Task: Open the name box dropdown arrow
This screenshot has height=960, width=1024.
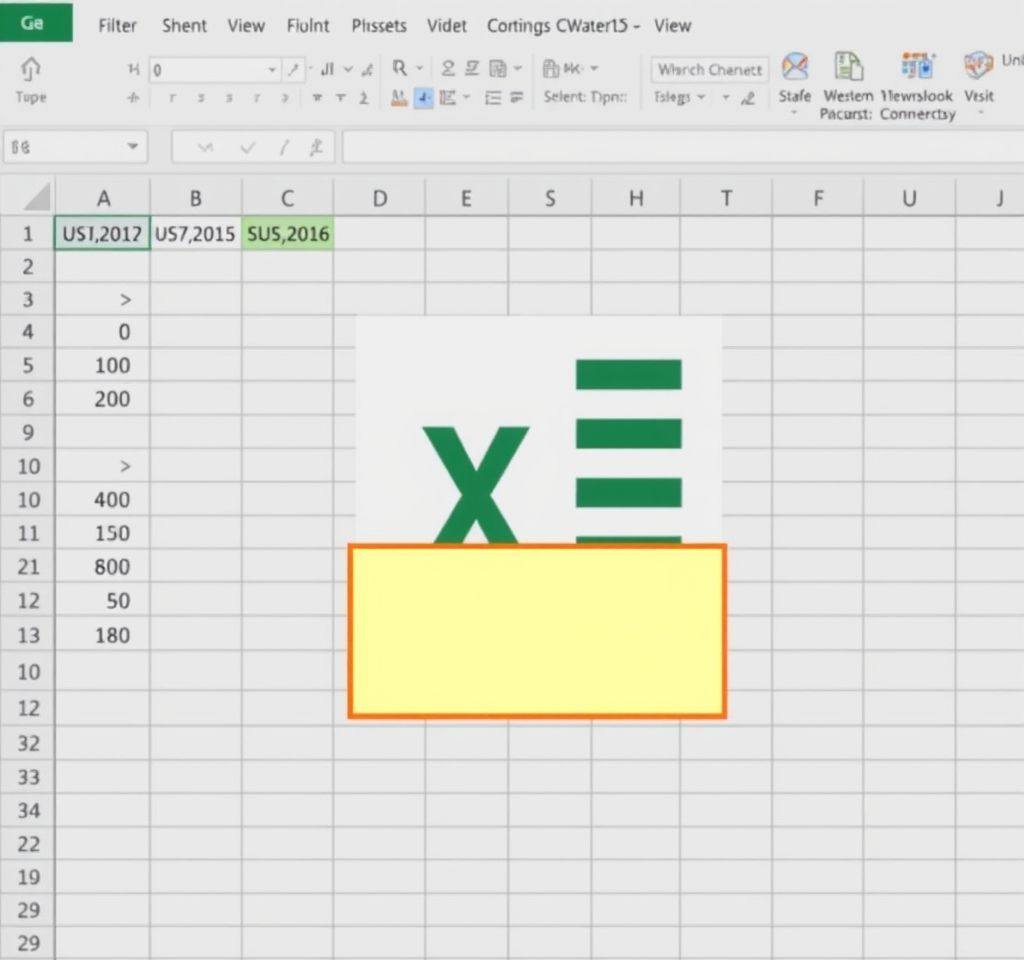Action: point(133,146)
